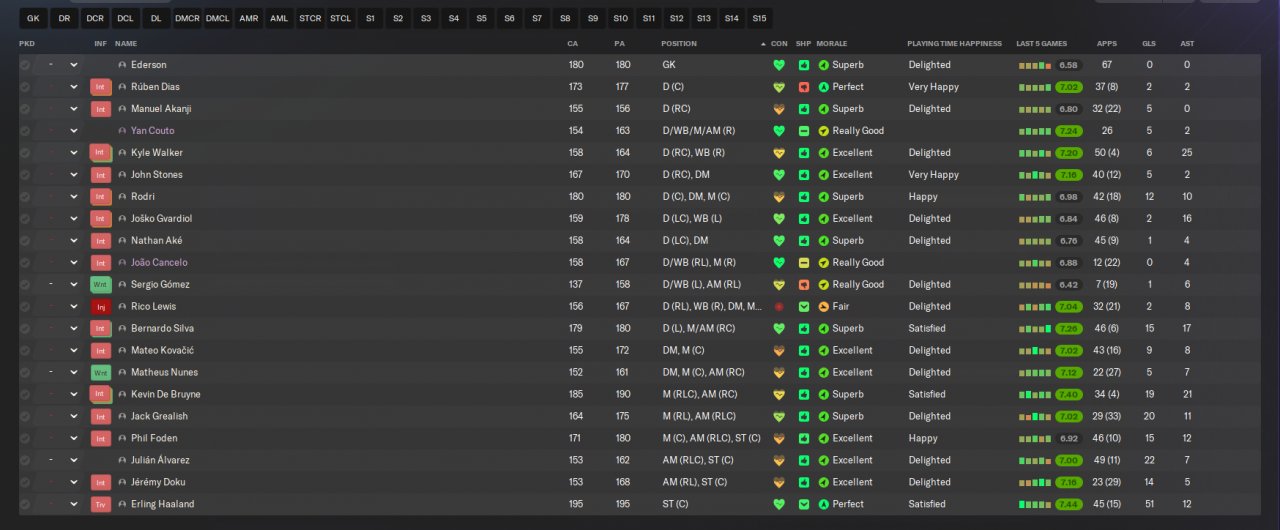Viewport: 1280px width, 530px height.
Task: Toggle the selection circle for Rúben Dias
Action: click(25, 87)
